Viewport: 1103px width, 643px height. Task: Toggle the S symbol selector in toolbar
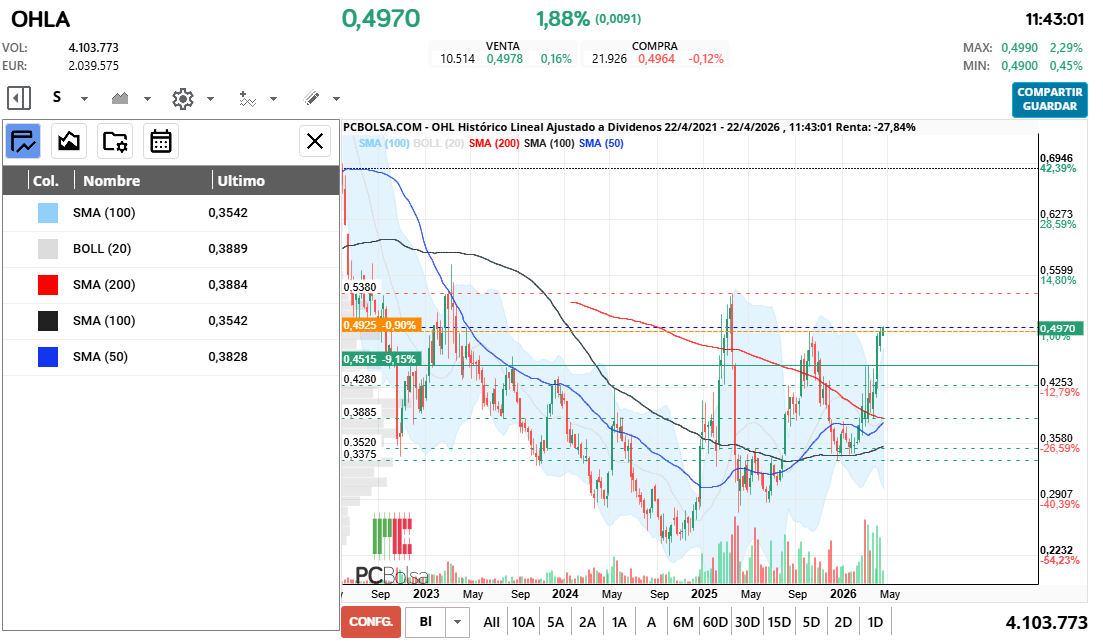pyautogui.click(x=58, y=98)
